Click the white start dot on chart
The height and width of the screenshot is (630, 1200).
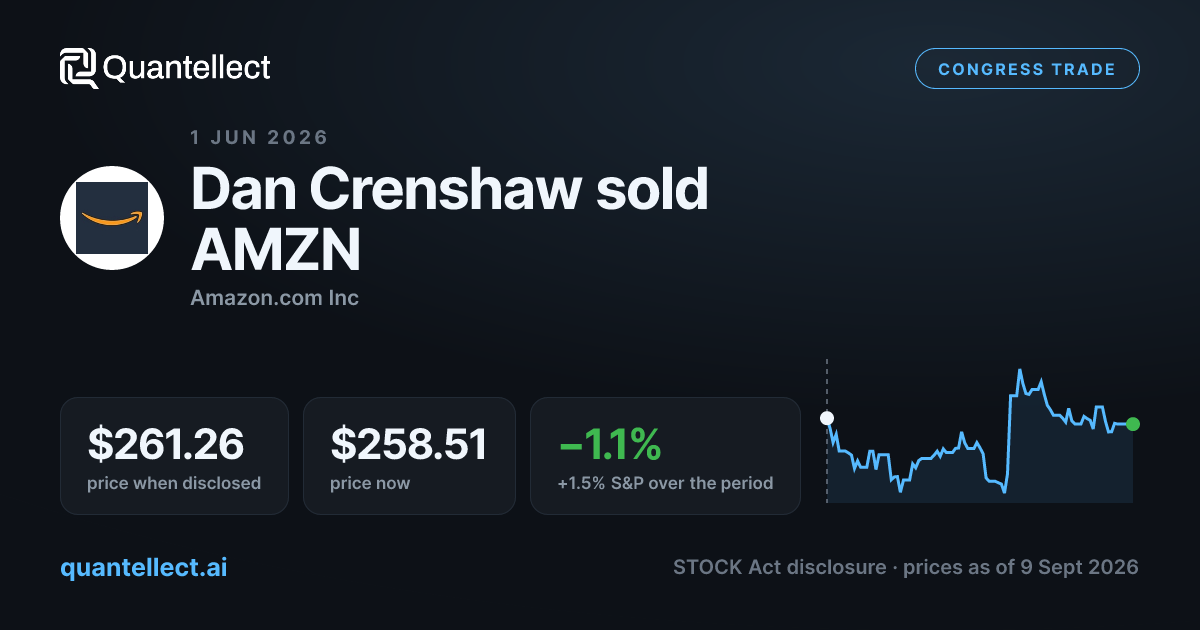click(827, 418)
